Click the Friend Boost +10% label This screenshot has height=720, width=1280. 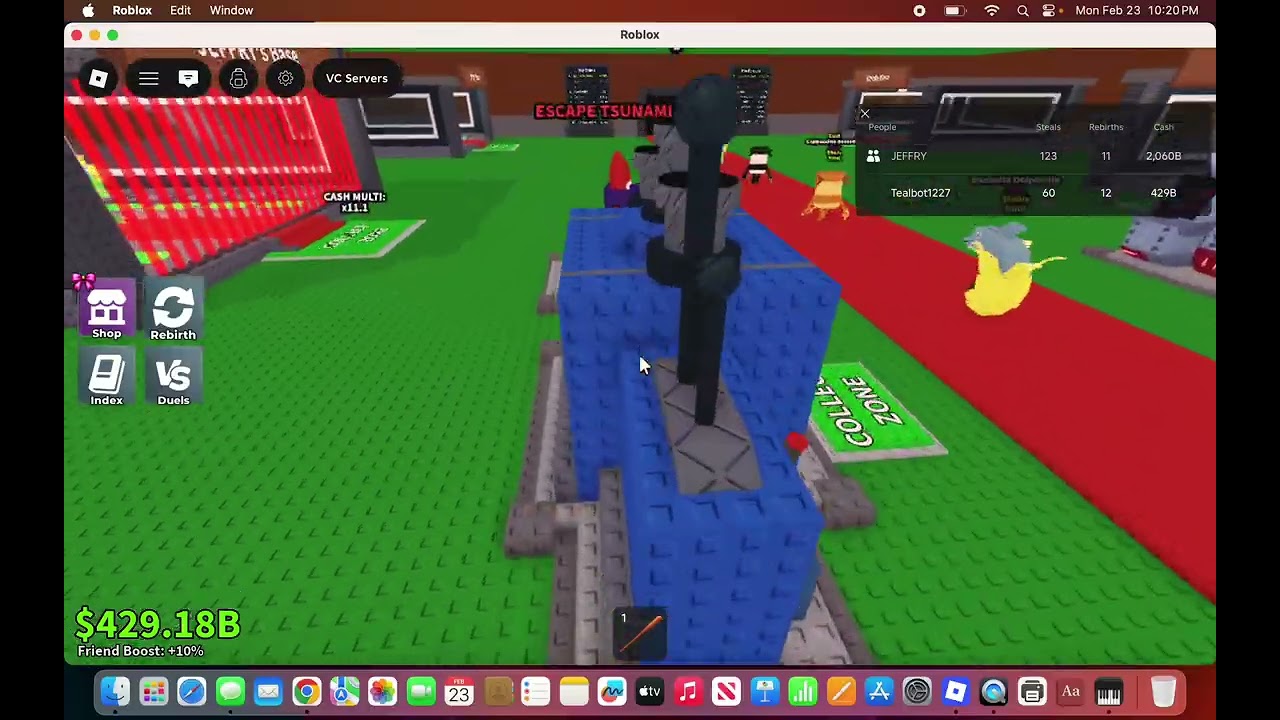(140, 651)
